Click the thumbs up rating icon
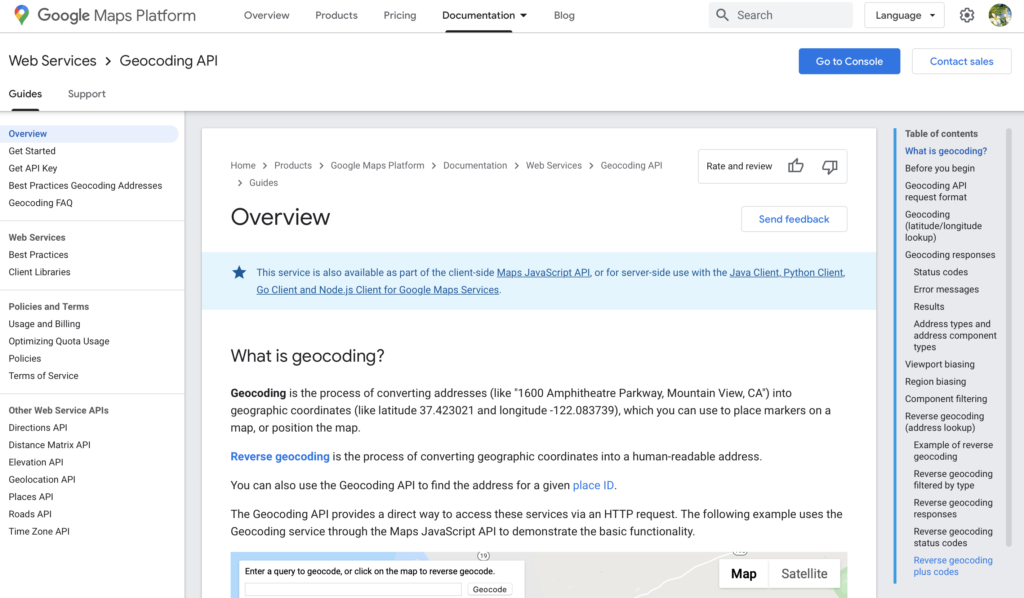The image size is (1024, 598). point(795,166)
